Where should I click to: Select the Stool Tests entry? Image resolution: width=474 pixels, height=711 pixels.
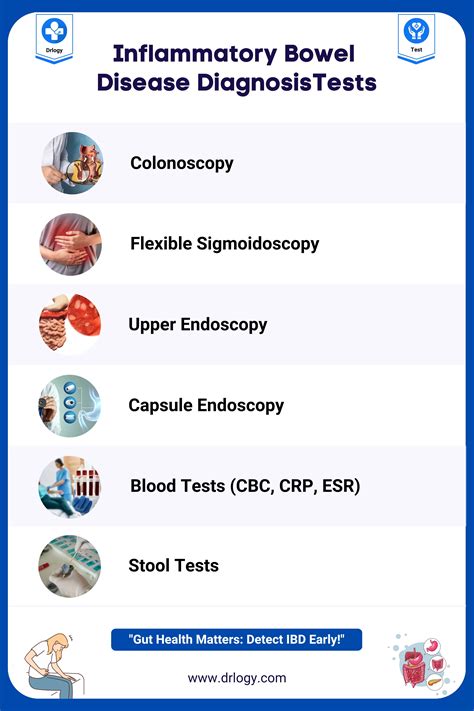point(173,566)
